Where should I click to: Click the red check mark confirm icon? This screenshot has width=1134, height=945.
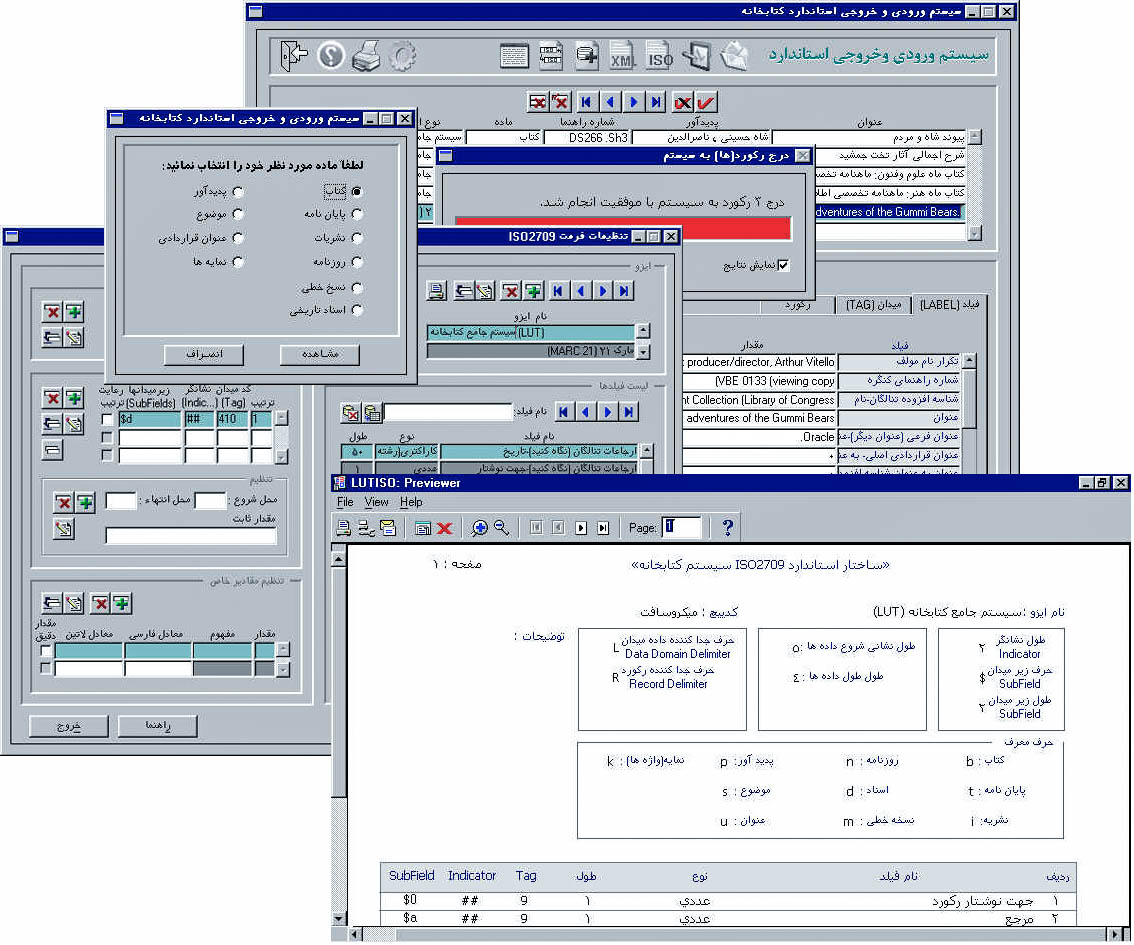click(706, 103)
